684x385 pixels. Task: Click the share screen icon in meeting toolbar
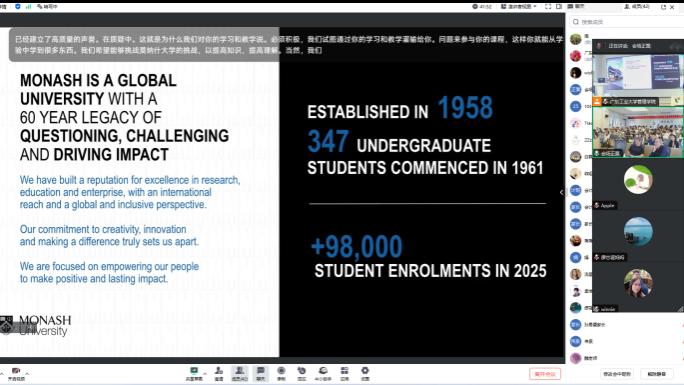pos(194,373)
